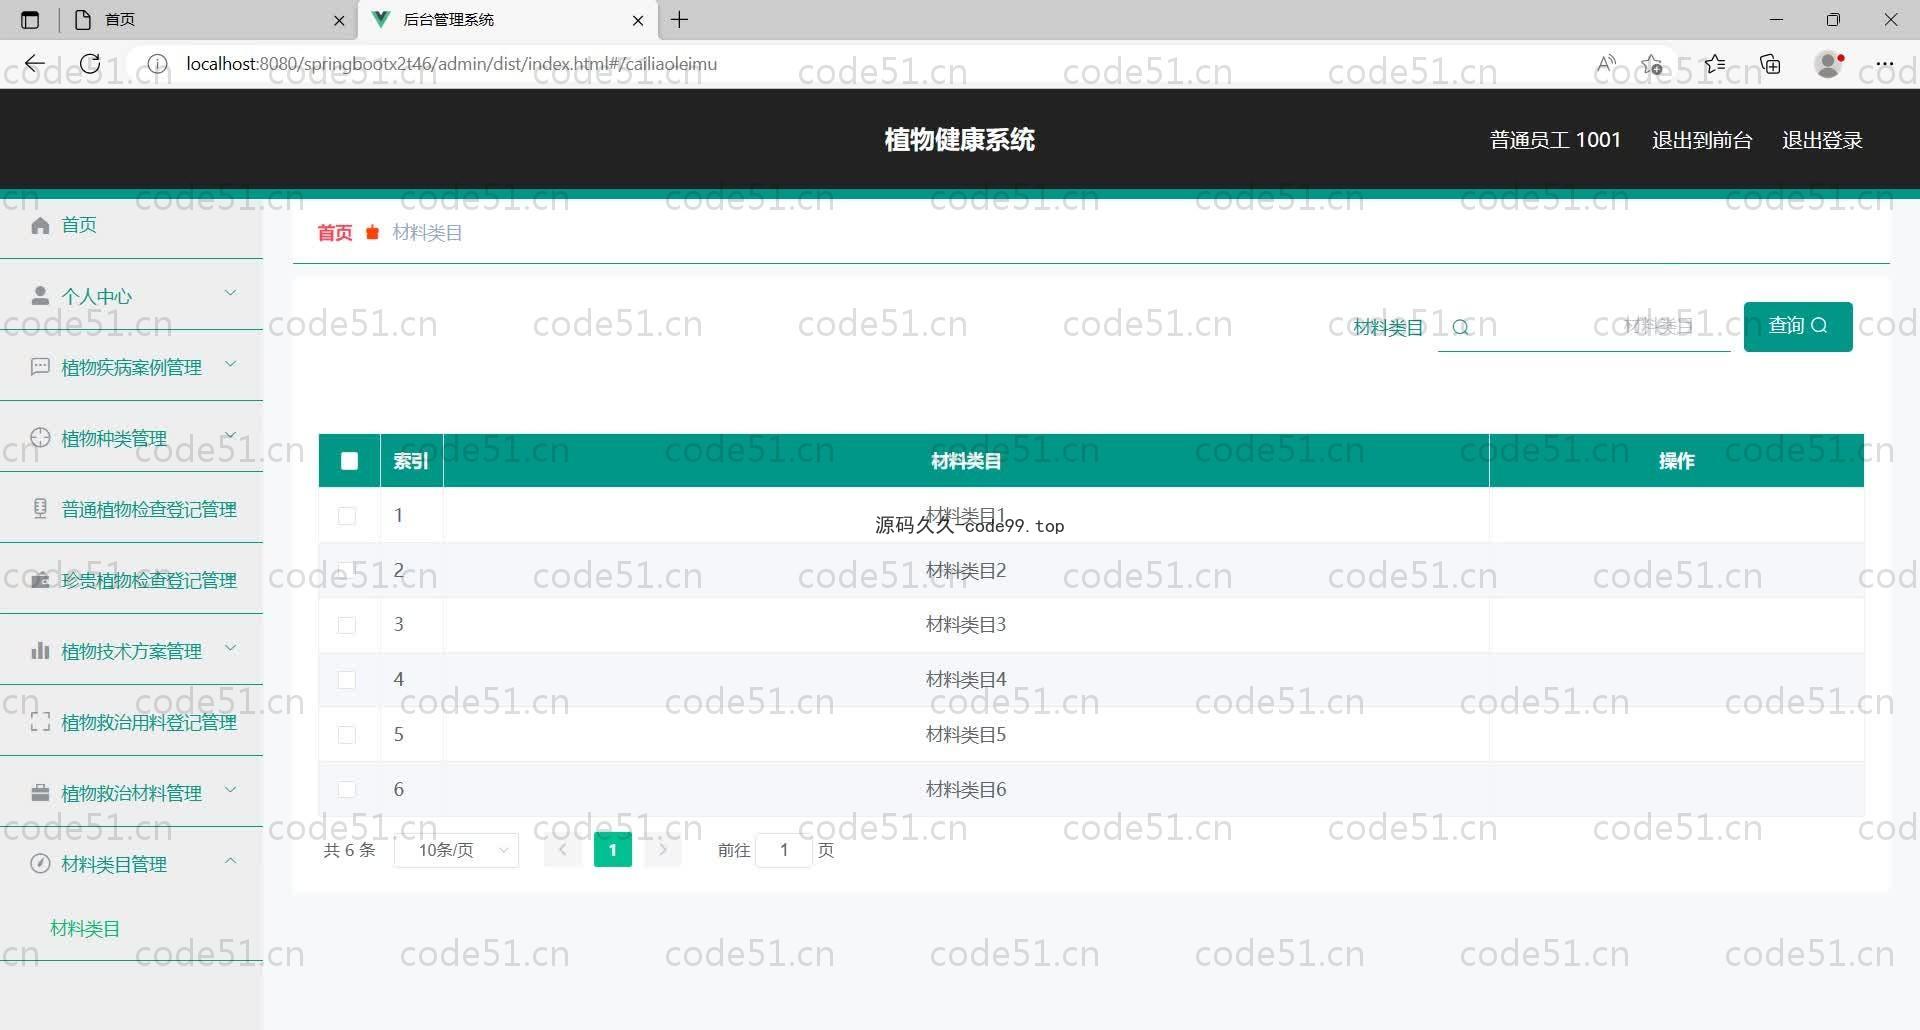
Task: Open the tab actions menu icon
Action: 30,19
